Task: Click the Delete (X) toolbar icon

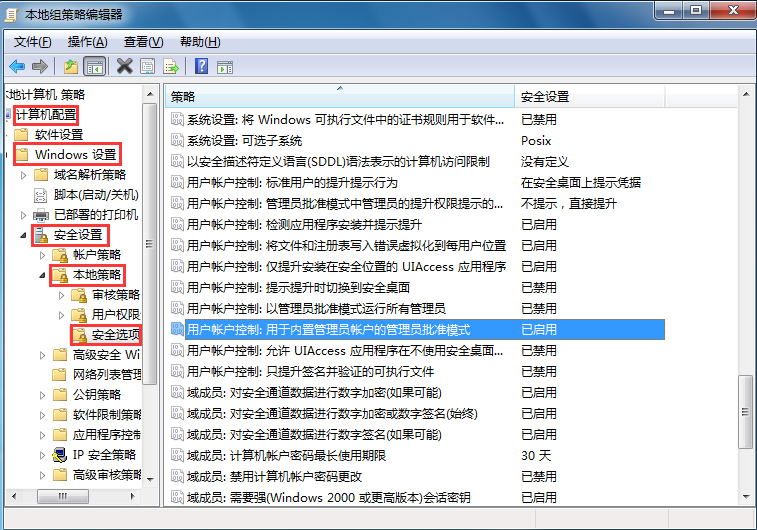Action: pos(125,66)
